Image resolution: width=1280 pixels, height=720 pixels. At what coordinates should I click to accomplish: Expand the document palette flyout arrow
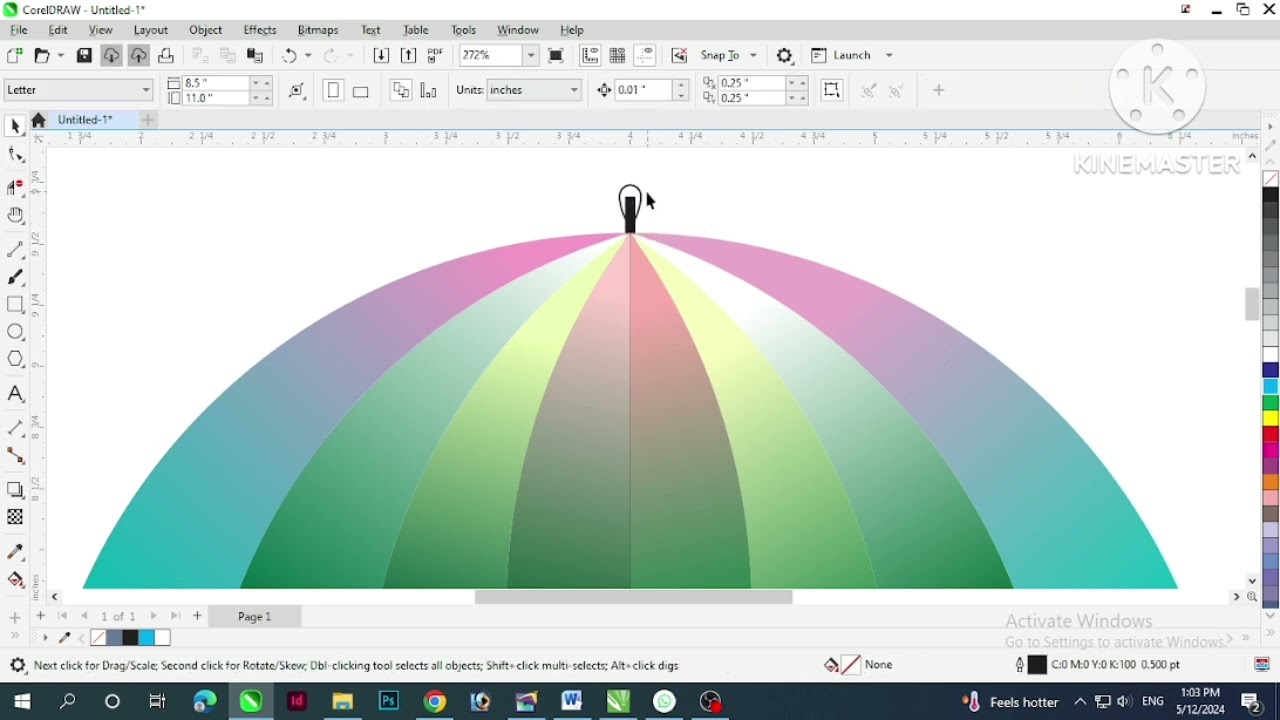coord(44,638)
